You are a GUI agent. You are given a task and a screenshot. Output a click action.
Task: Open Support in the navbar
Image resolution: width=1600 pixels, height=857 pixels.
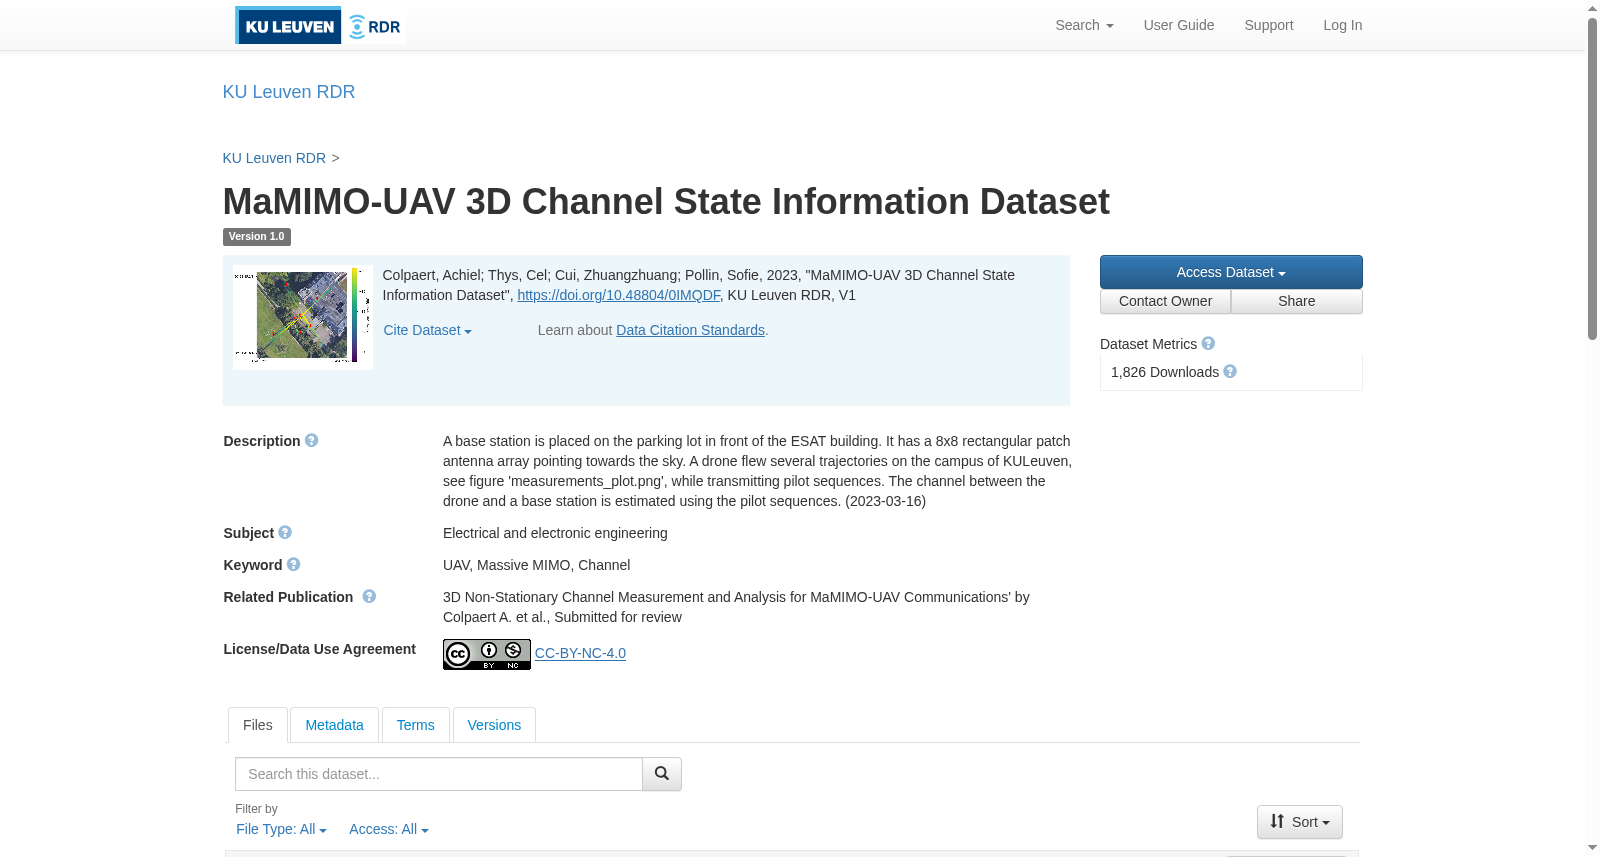(1269, 25)
